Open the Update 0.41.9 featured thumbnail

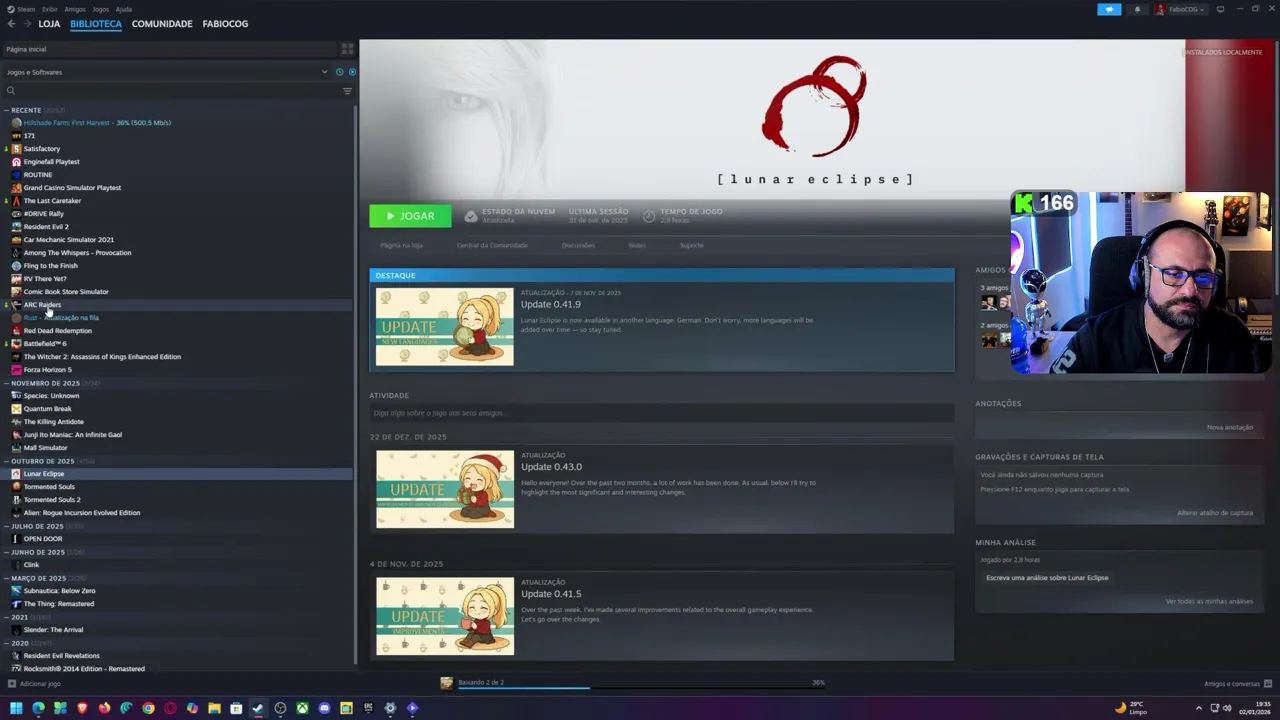tap(445, 327)
